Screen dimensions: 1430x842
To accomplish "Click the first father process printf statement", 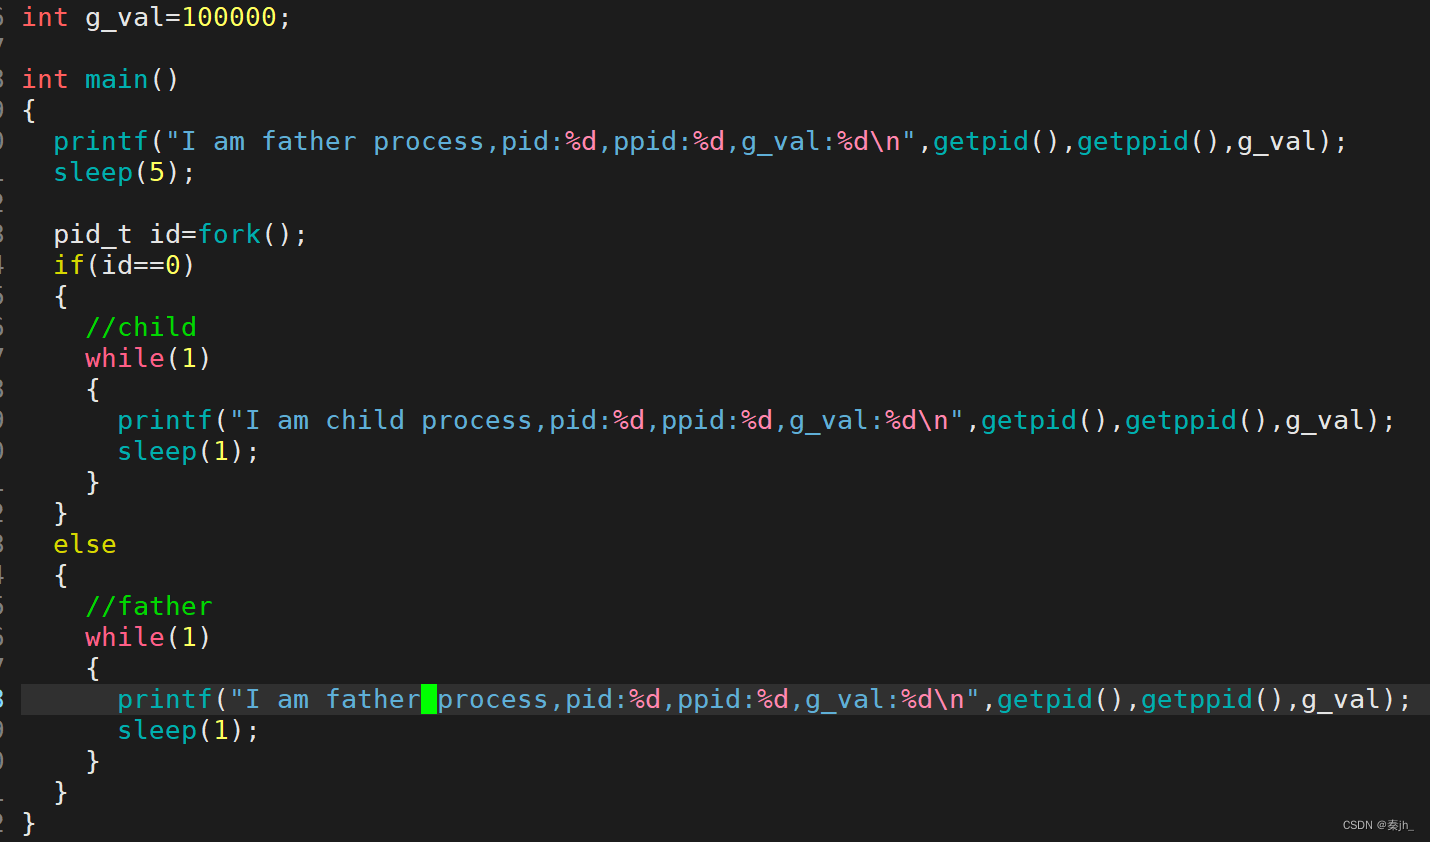I will pos(700,142).
